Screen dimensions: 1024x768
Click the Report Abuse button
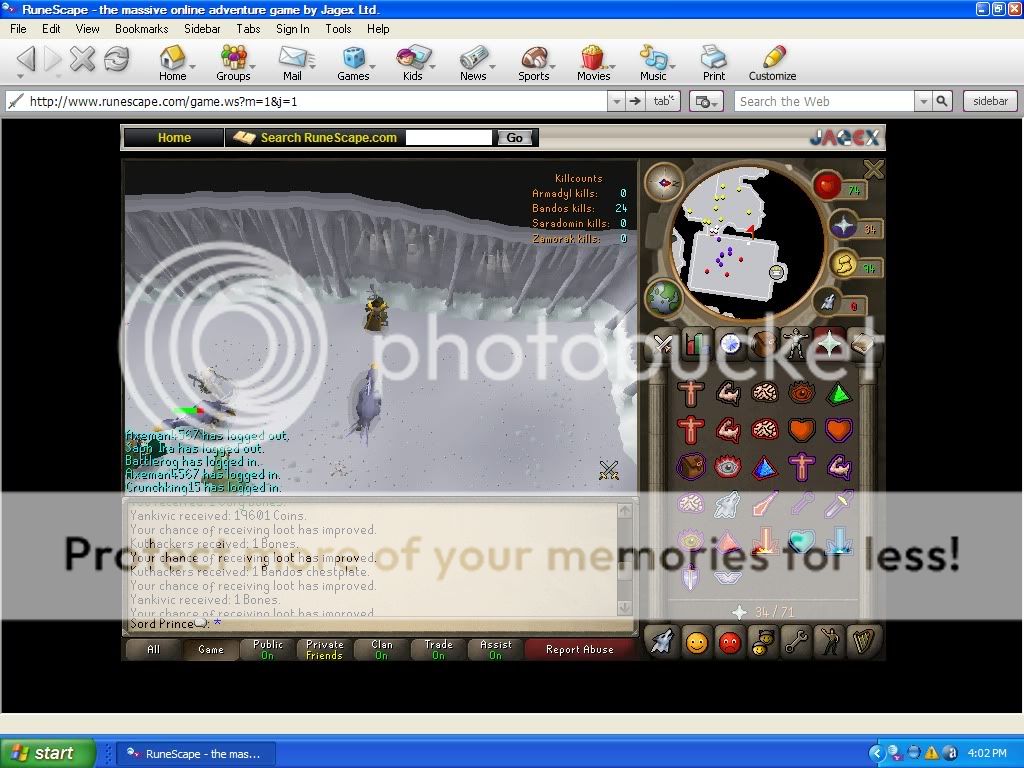click(580, 649)
